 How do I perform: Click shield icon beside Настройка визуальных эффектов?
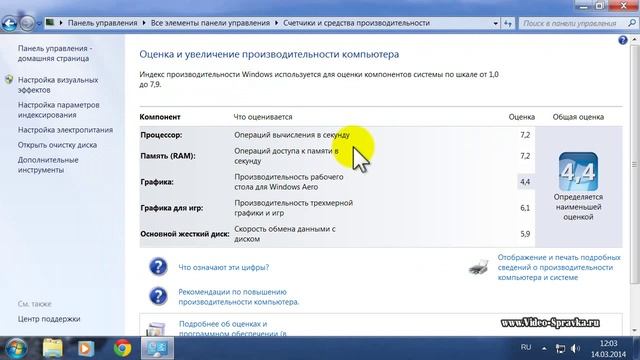(9, 80)
